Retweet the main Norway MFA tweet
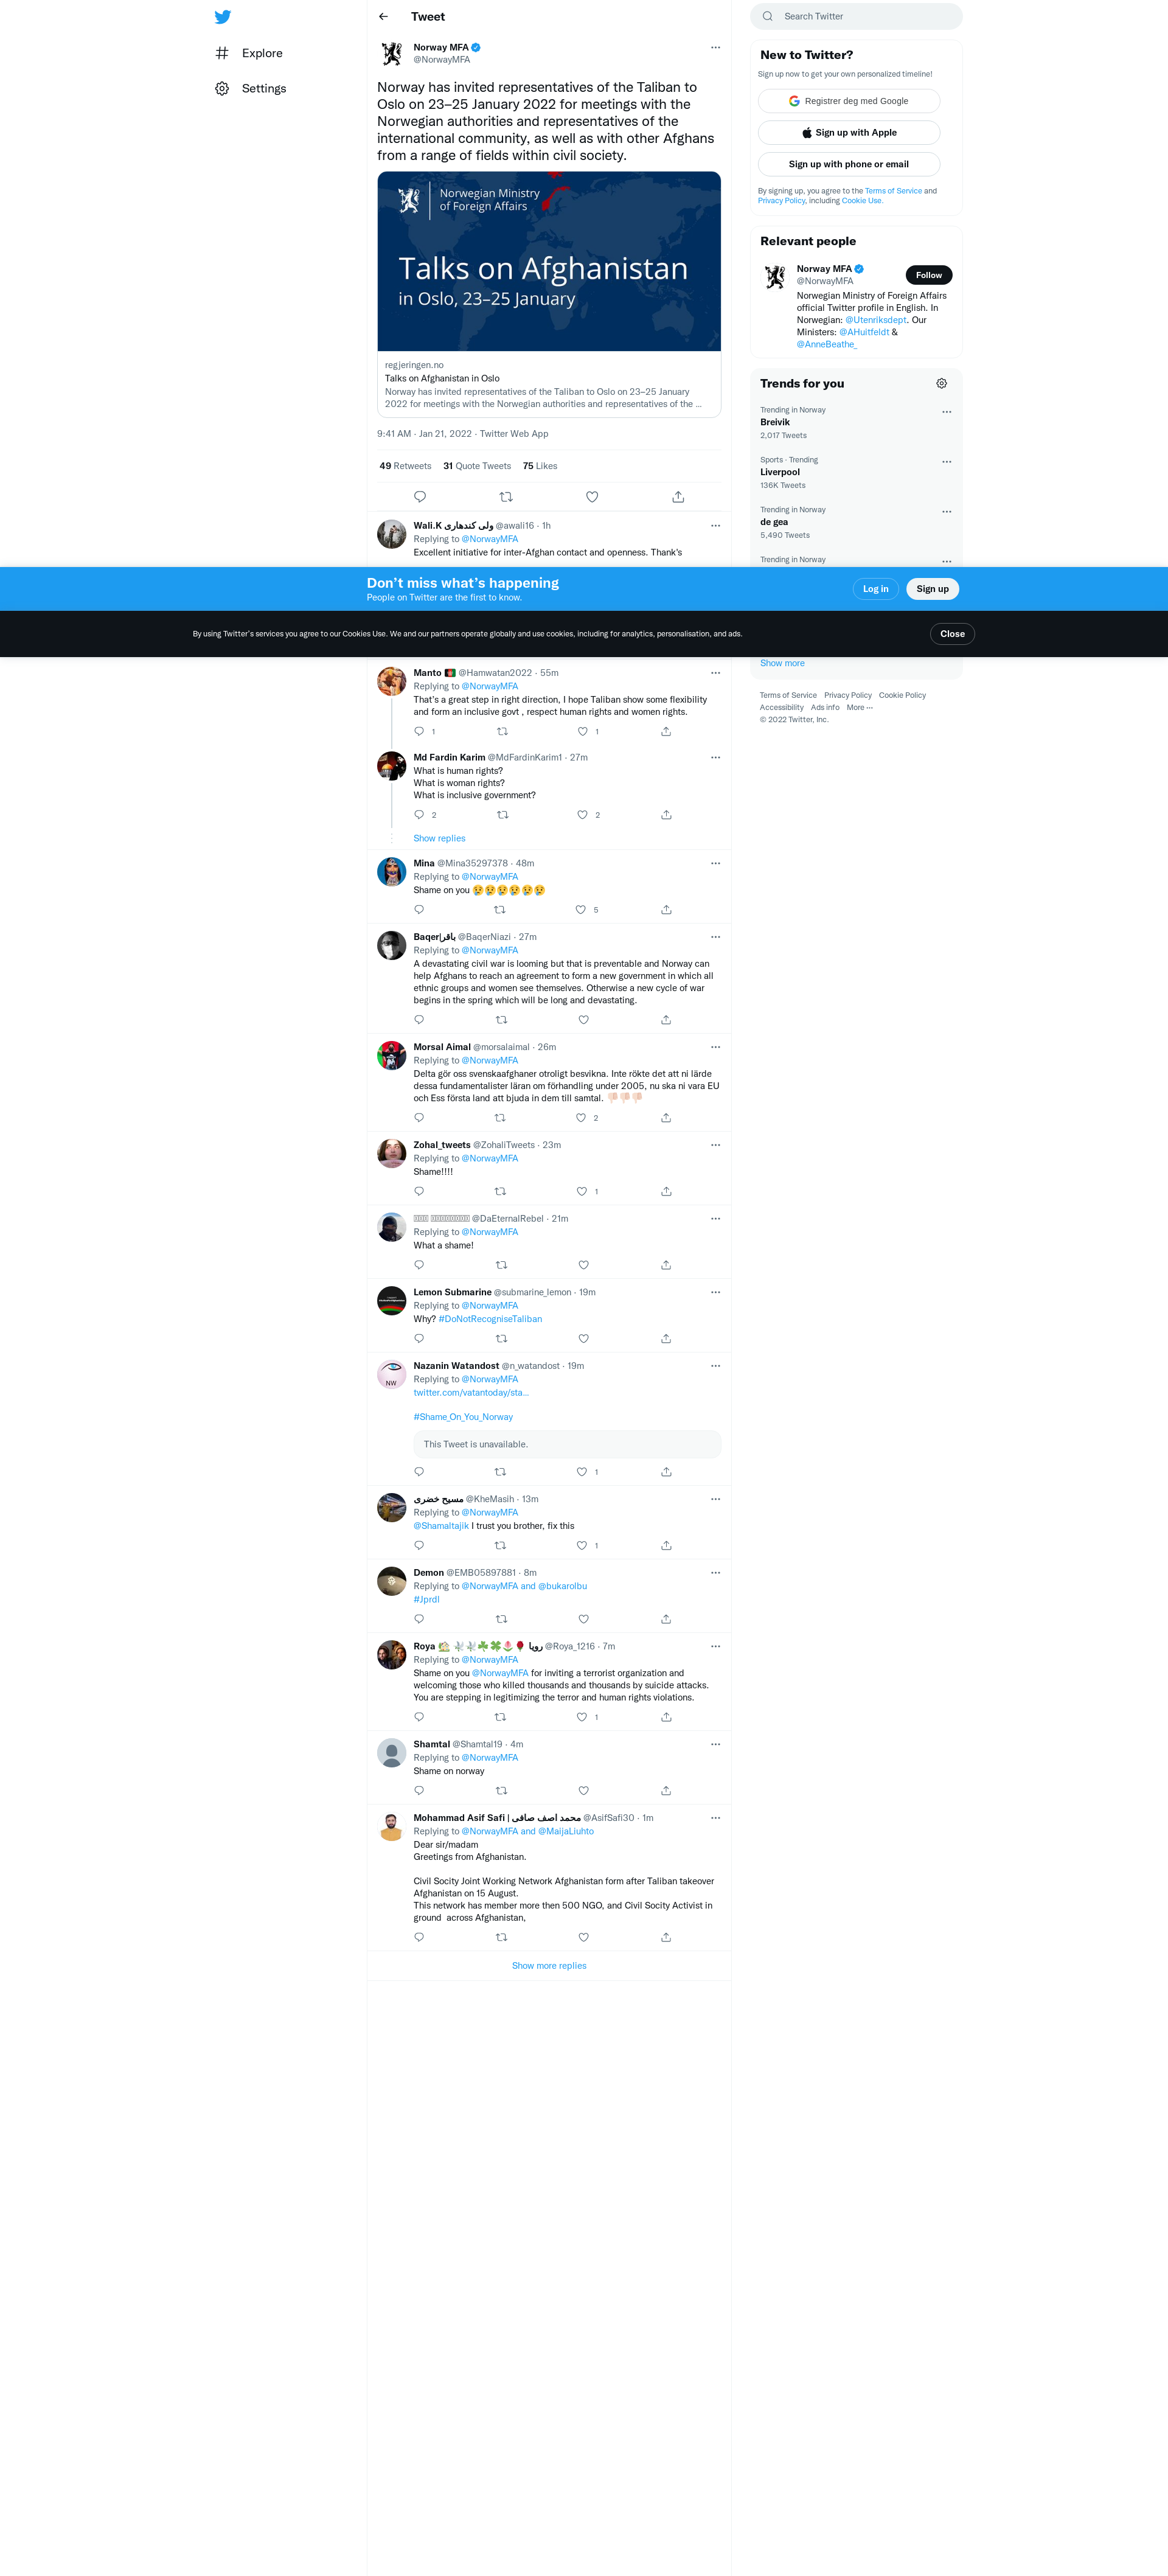The height and width of the screenshot is (2576, 1168). click(x=506, y=497)
